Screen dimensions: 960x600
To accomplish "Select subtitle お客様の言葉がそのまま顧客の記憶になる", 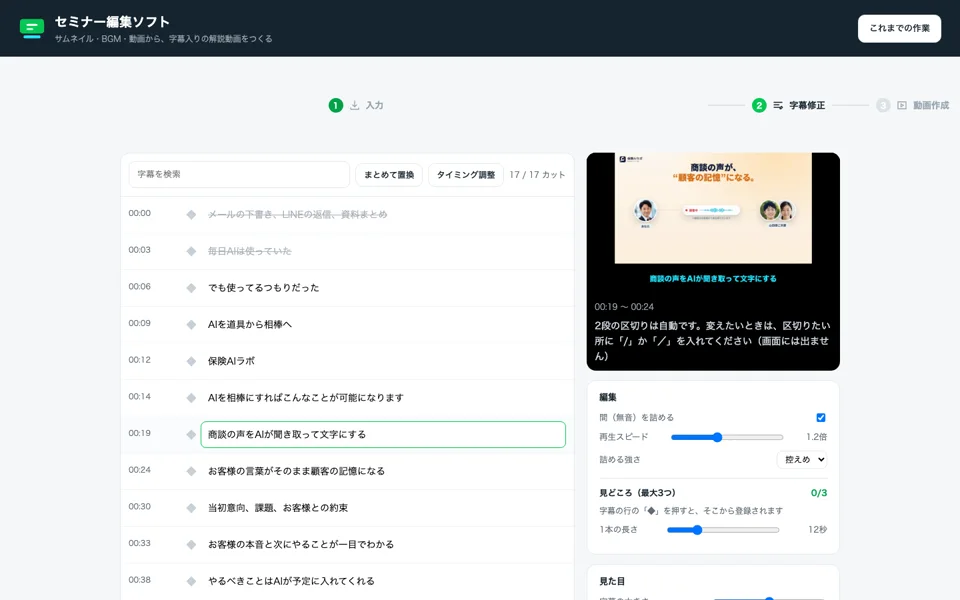I will [x=296, y=471].
